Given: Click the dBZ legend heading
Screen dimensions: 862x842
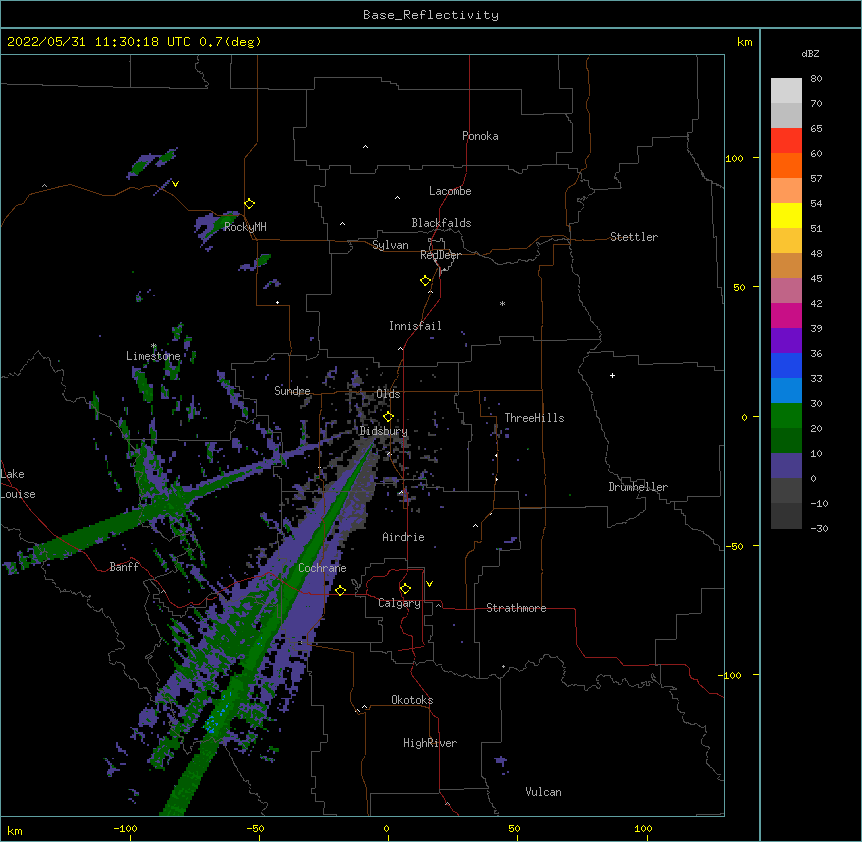Looking at the screenshot, I should pos(810,54).
